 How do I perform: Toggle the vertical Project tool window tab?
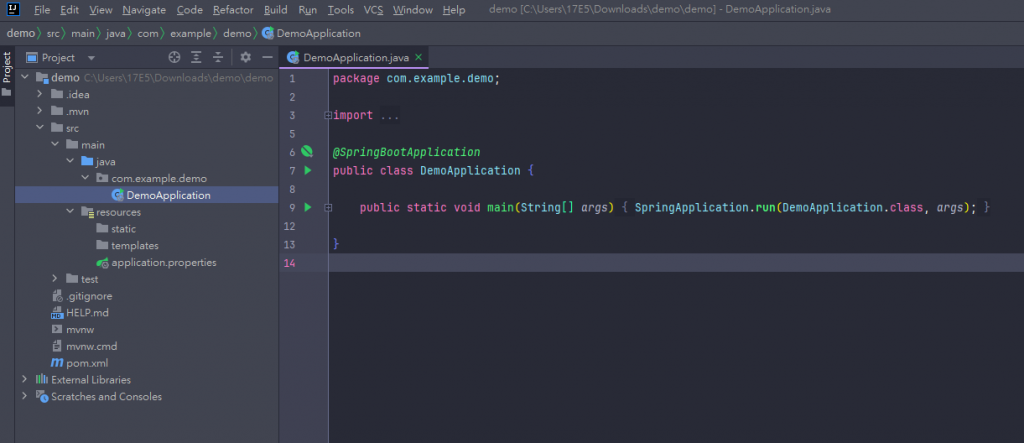pos(7,73)
